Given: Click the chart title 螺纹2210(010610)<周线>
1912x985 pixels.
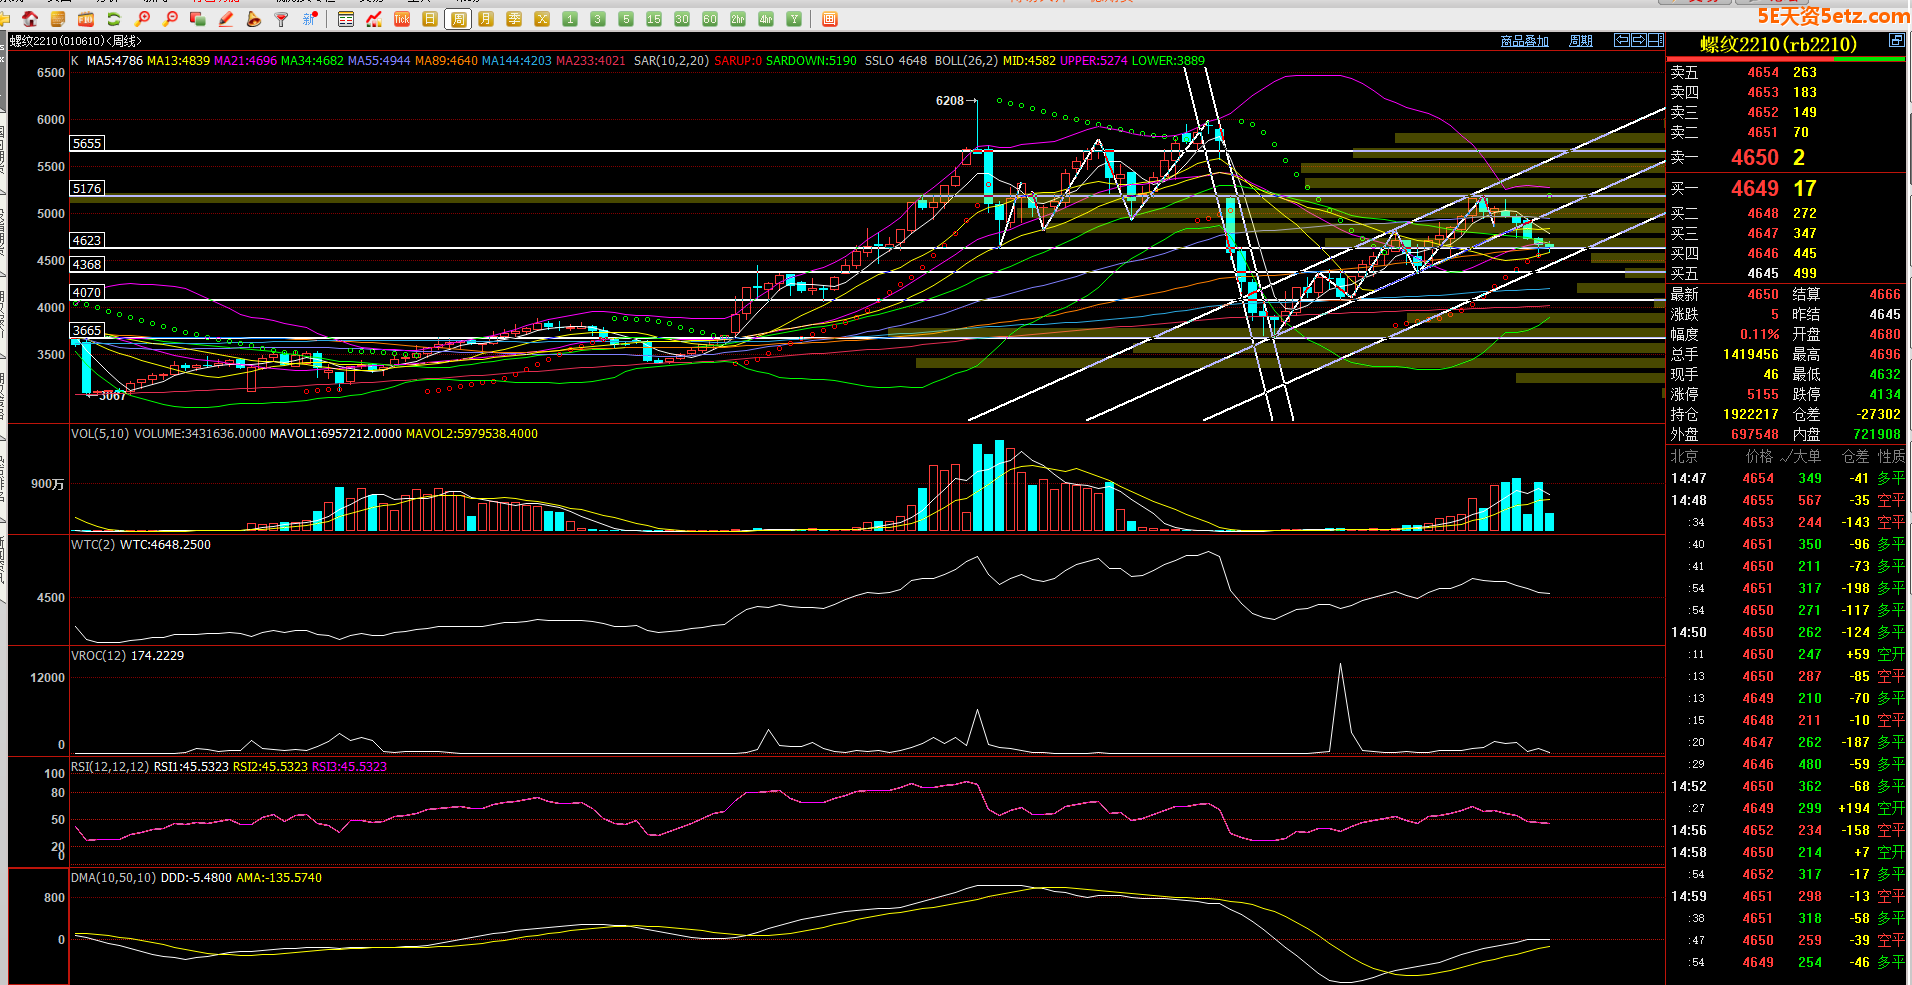Looking at the screenshot, I should click(76, 41).
